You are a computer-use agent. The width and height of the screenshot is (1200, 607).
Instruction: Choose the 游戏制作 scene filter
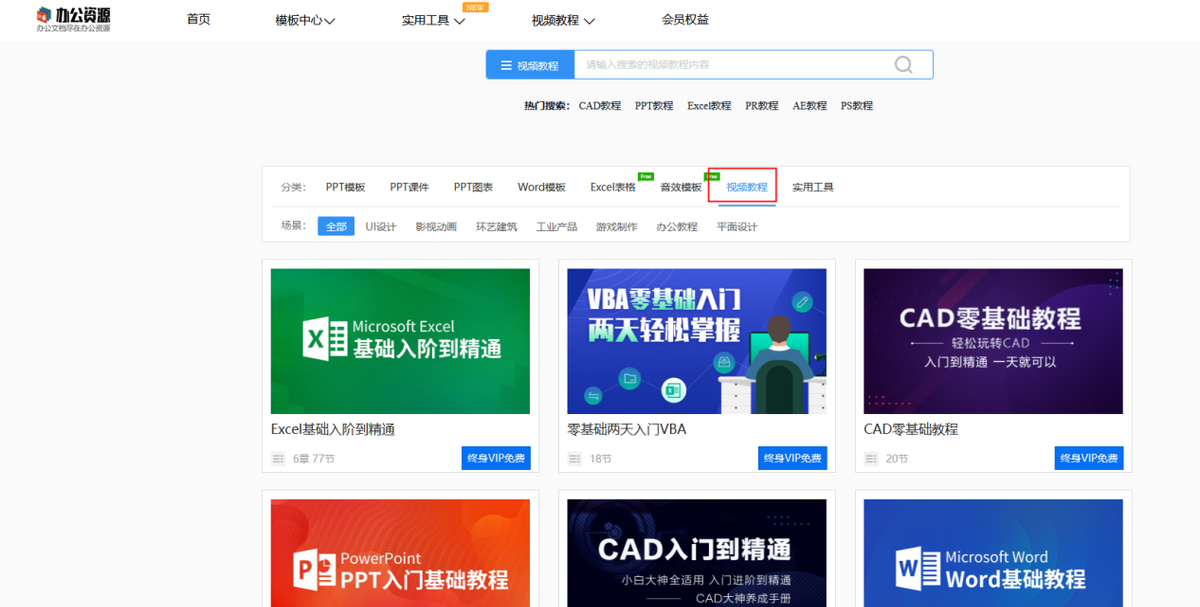[x=616, y=227]
